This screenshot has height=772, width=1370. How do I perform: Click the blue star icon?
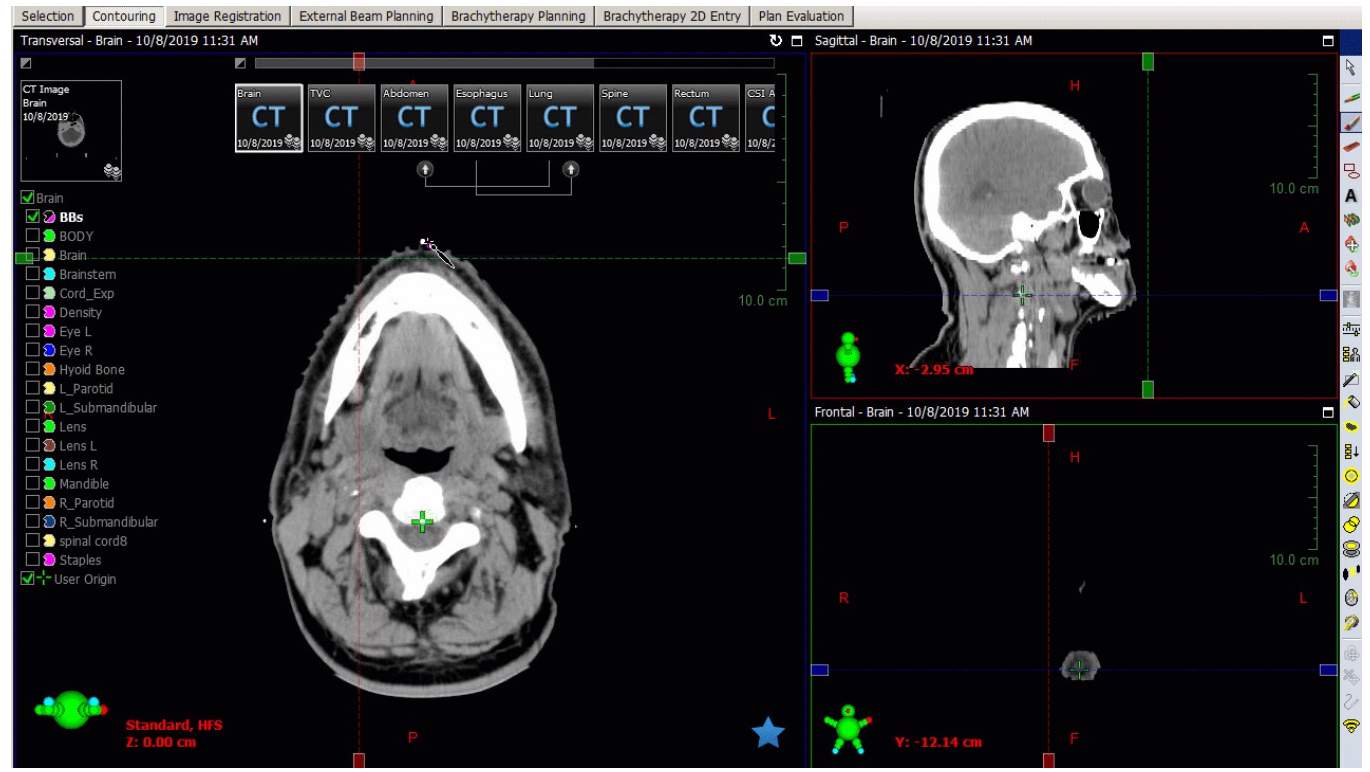click(768, 733)
